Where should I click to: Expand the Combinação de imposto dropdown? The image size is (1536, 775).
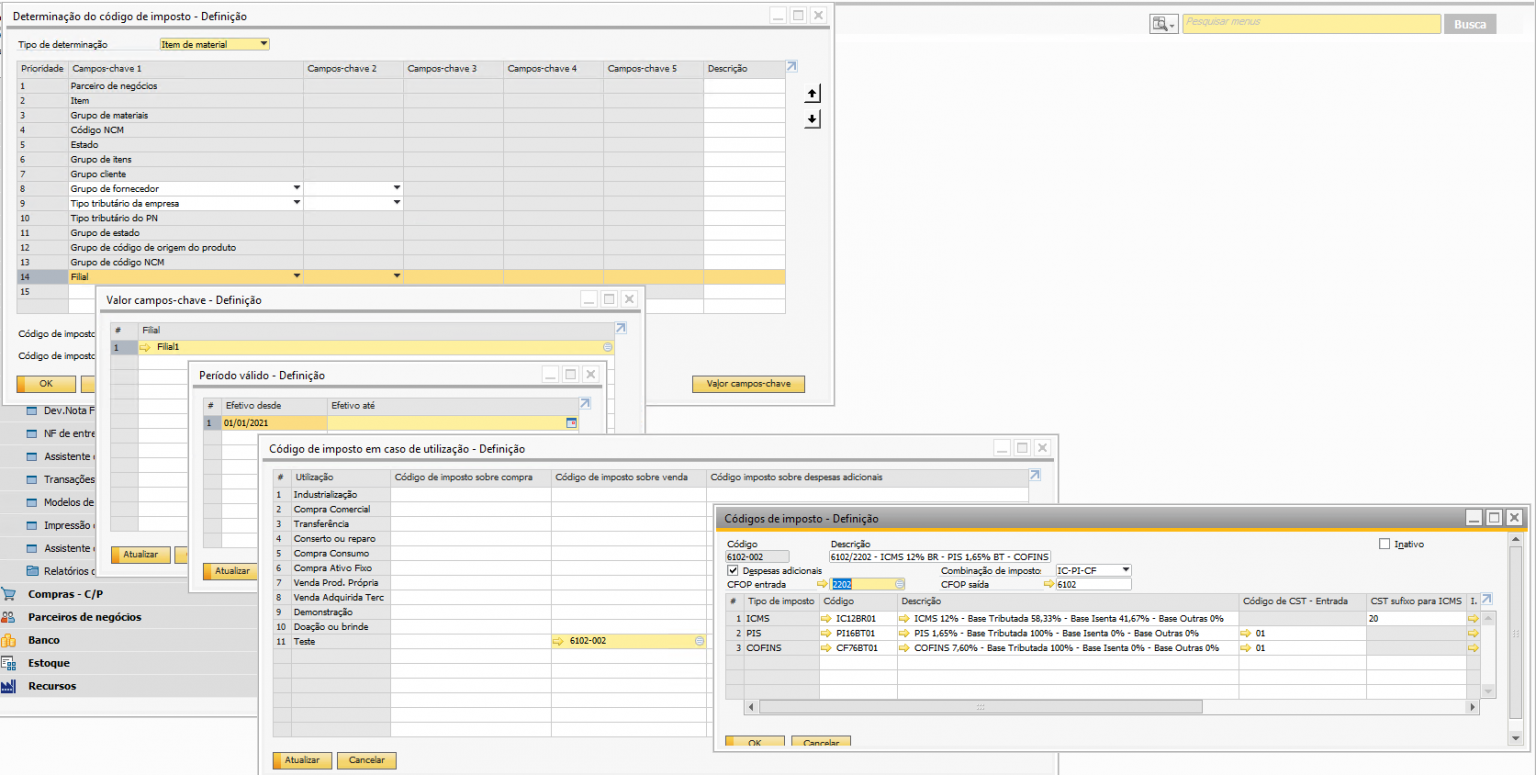click(x=1126, y=570)
